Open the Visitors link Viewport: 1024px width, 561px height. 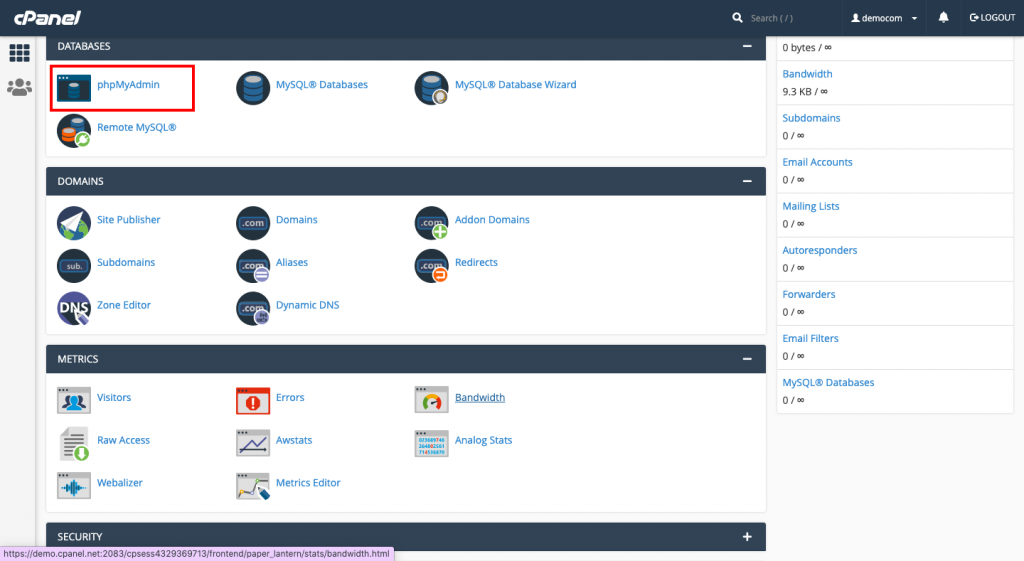pos(114,397)
